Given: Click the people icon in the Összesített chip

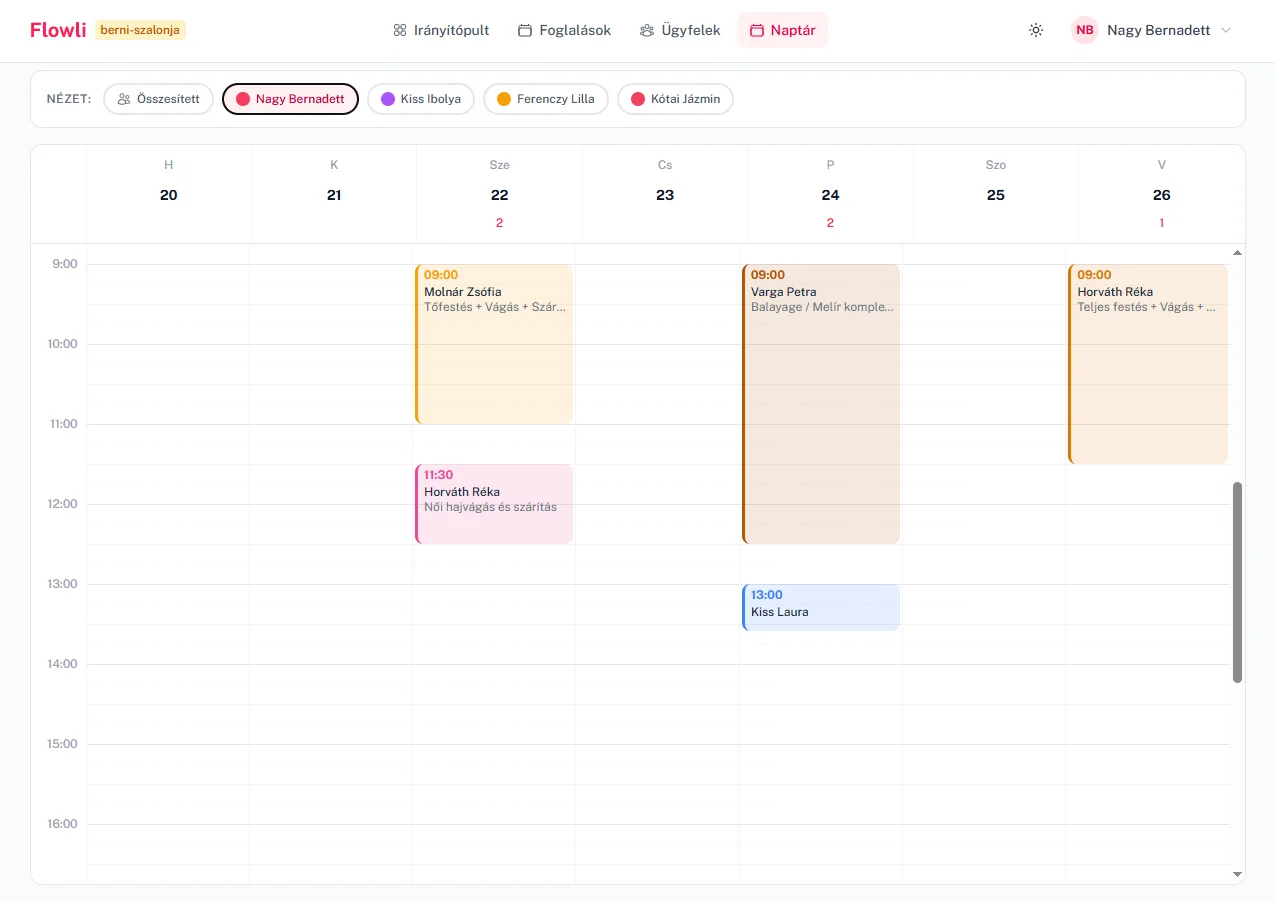Looking at the screenshot, I should (x=124, y=99).
